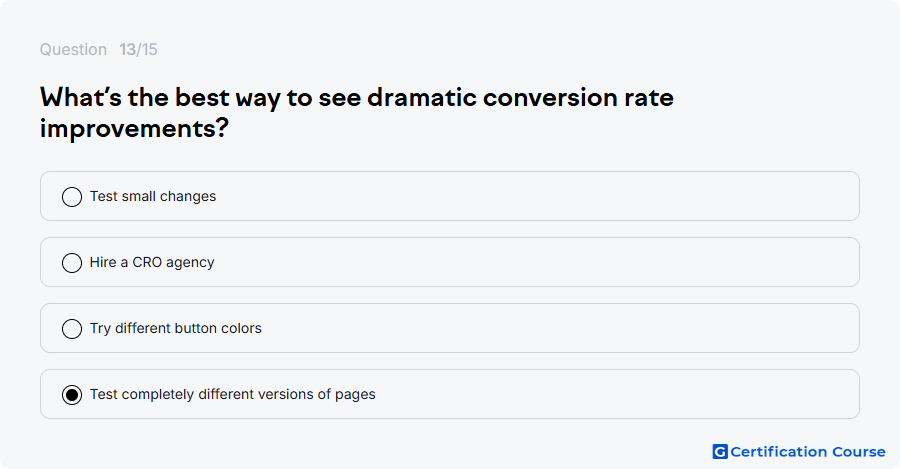The height and width of the screenshot is (469, 900).
Task: Click the word 'Course' in the footer
Action: (859, 452)
